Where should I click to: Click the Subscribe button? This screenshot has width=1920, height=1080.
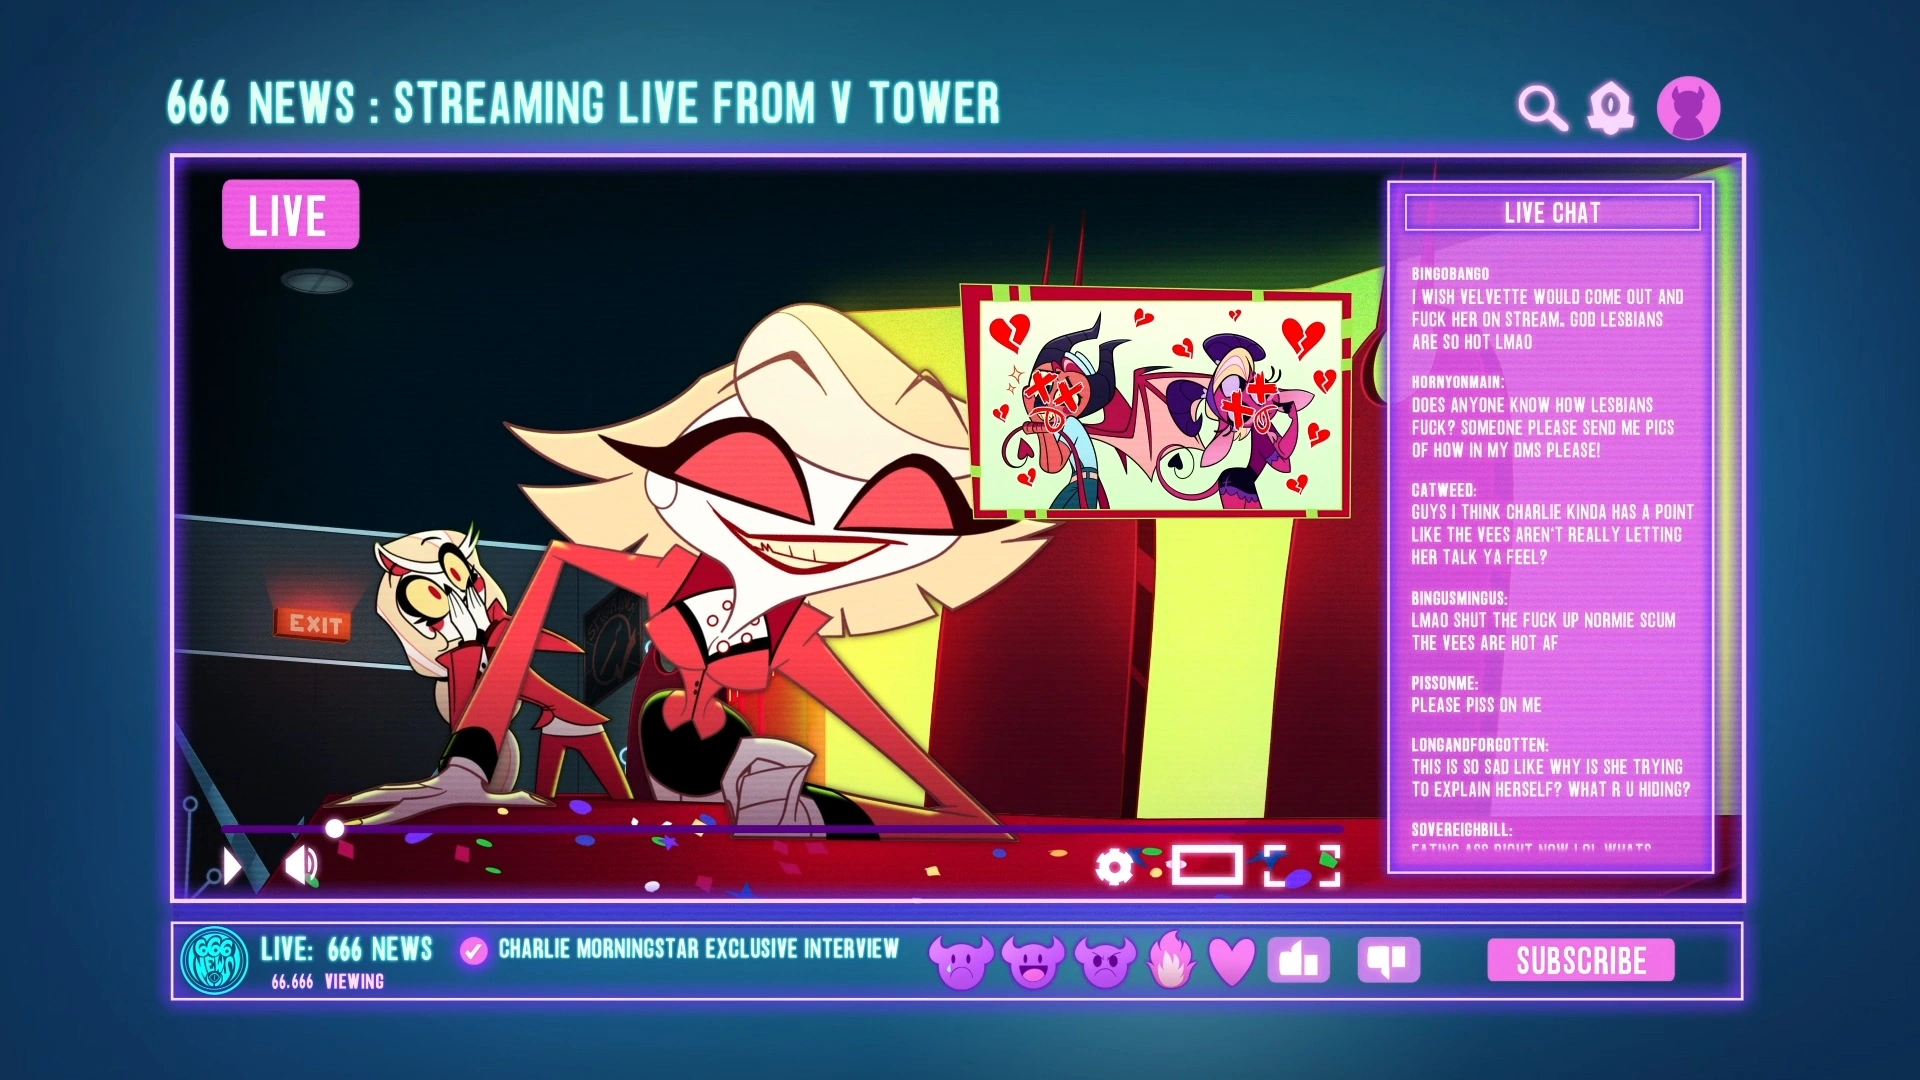(1580, 961)
